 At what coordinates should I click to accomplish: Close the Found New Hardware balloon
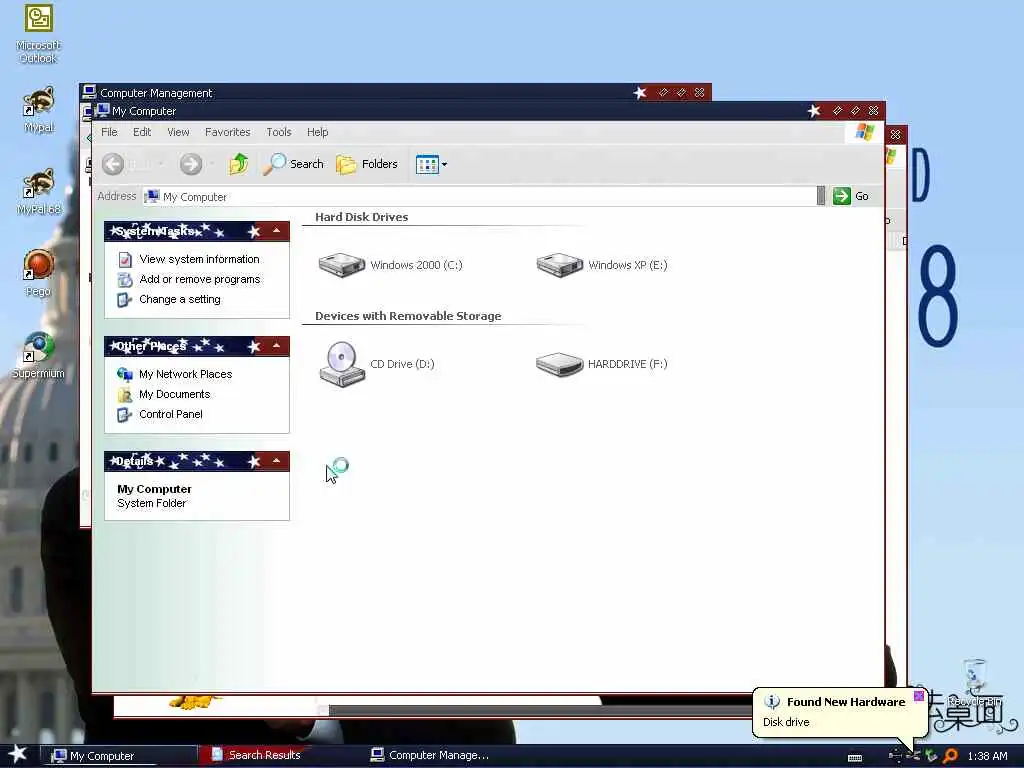[918, 696]
